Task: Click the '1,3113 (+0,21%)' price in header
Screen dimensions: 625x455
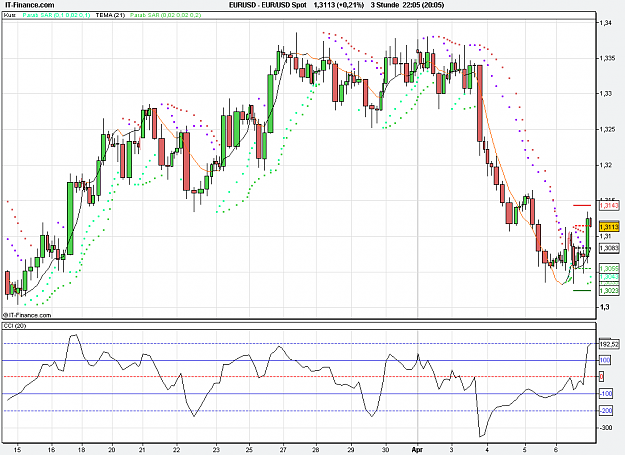Action: click(x=339, y=5)
